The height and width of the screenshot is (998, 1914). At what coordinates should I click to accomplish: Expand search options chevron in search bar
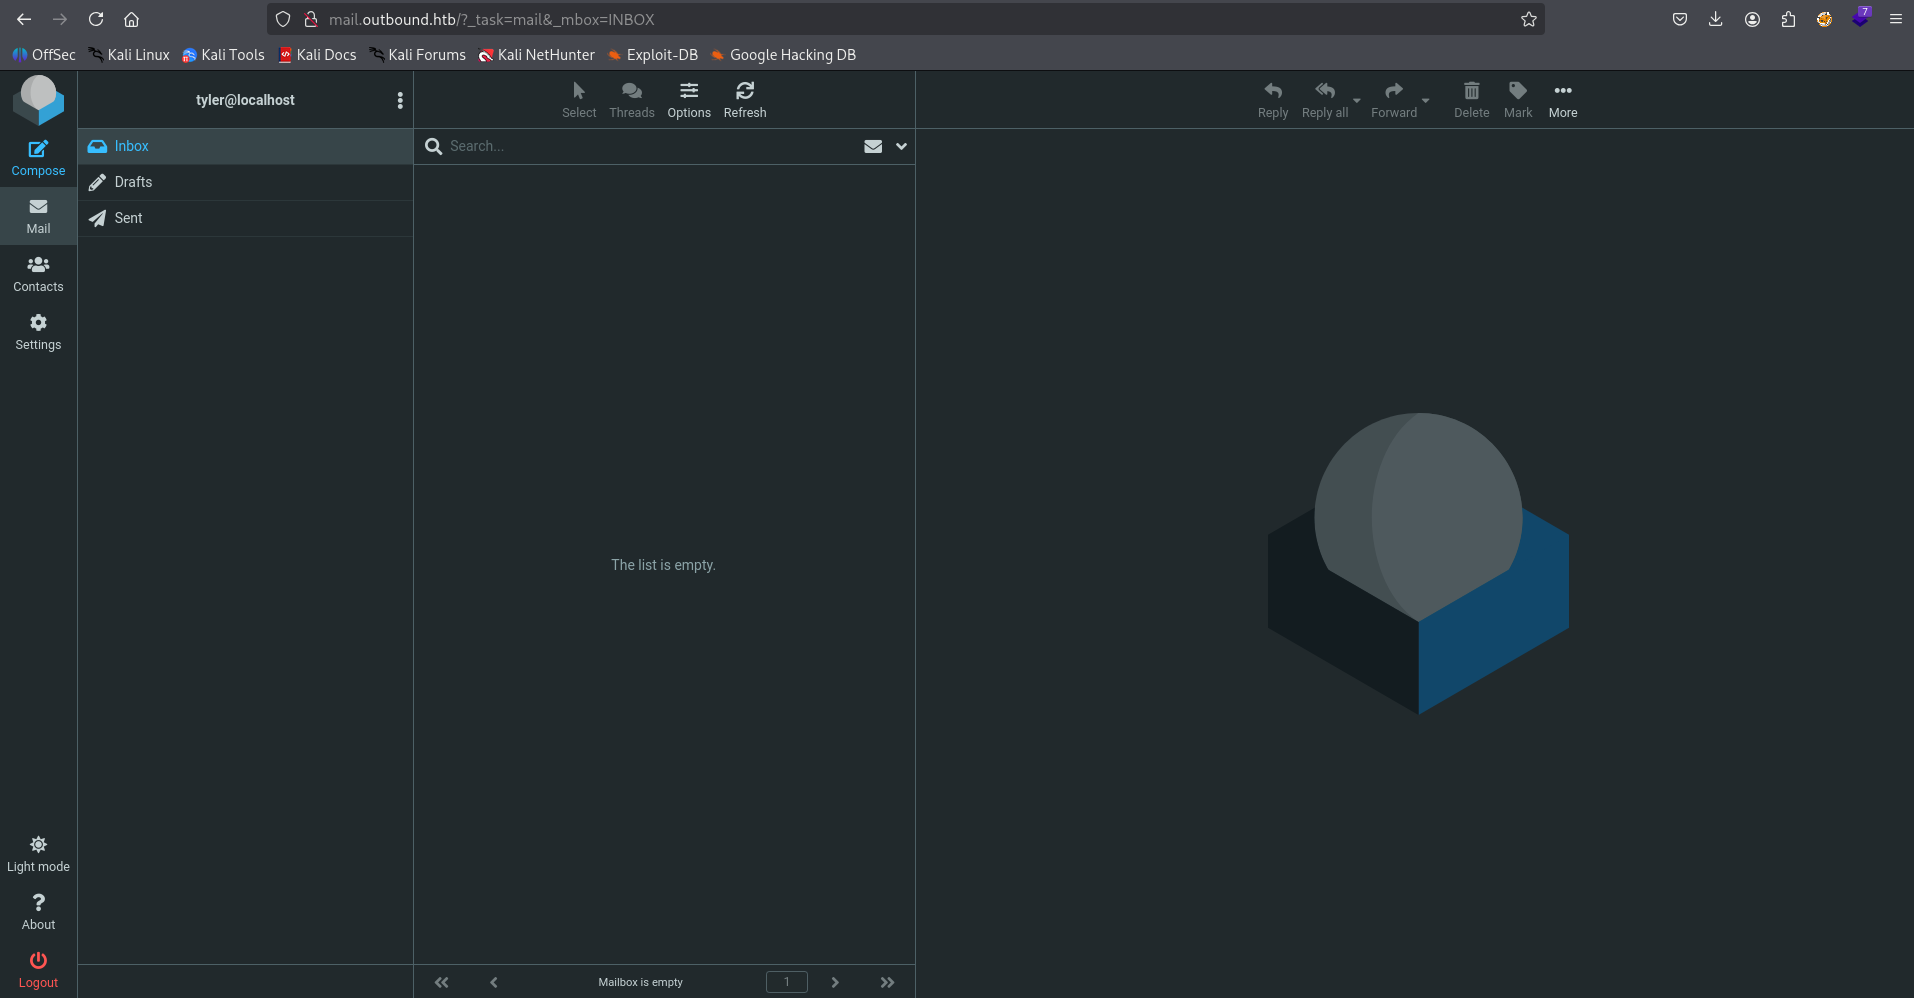click(901, 146)
